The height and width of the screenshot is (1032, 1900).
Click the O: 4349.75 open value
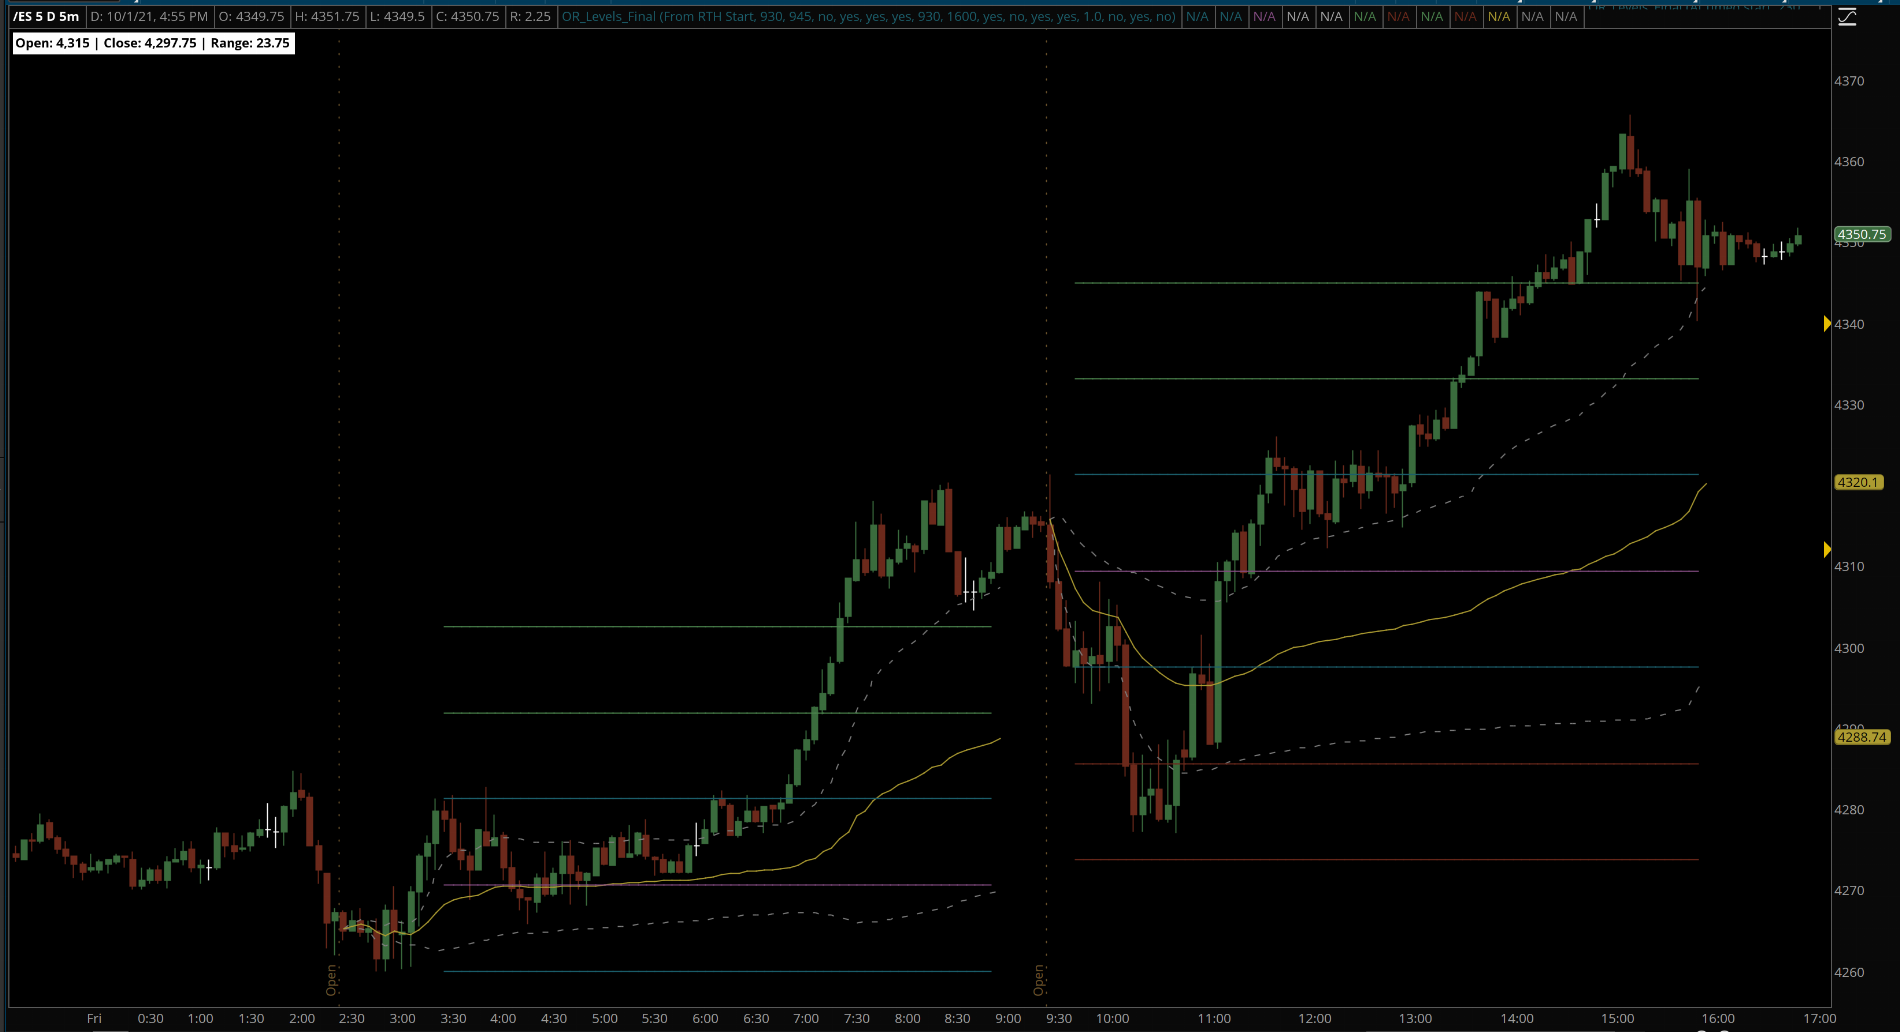252,17
